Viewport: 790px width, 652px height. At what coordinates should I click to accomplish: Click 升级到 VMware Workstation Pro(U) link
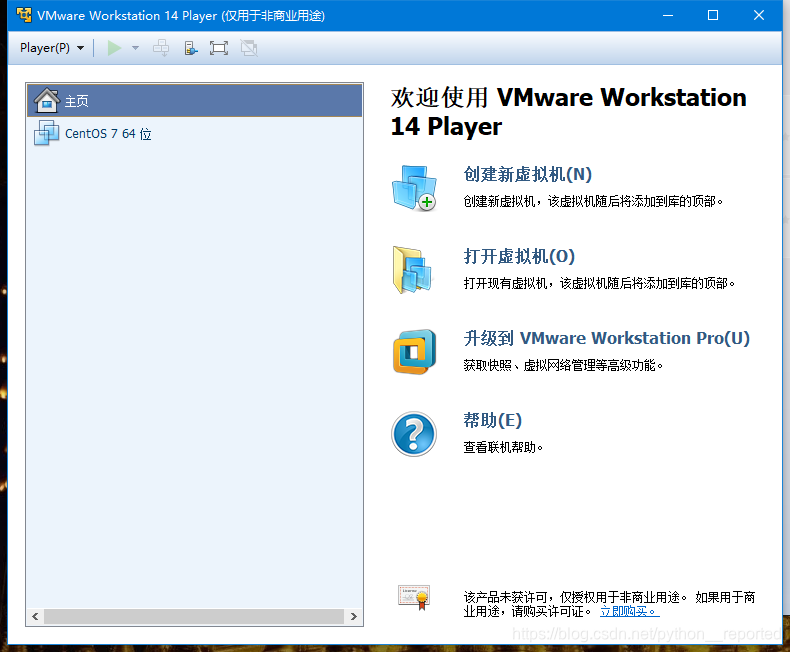607,338
